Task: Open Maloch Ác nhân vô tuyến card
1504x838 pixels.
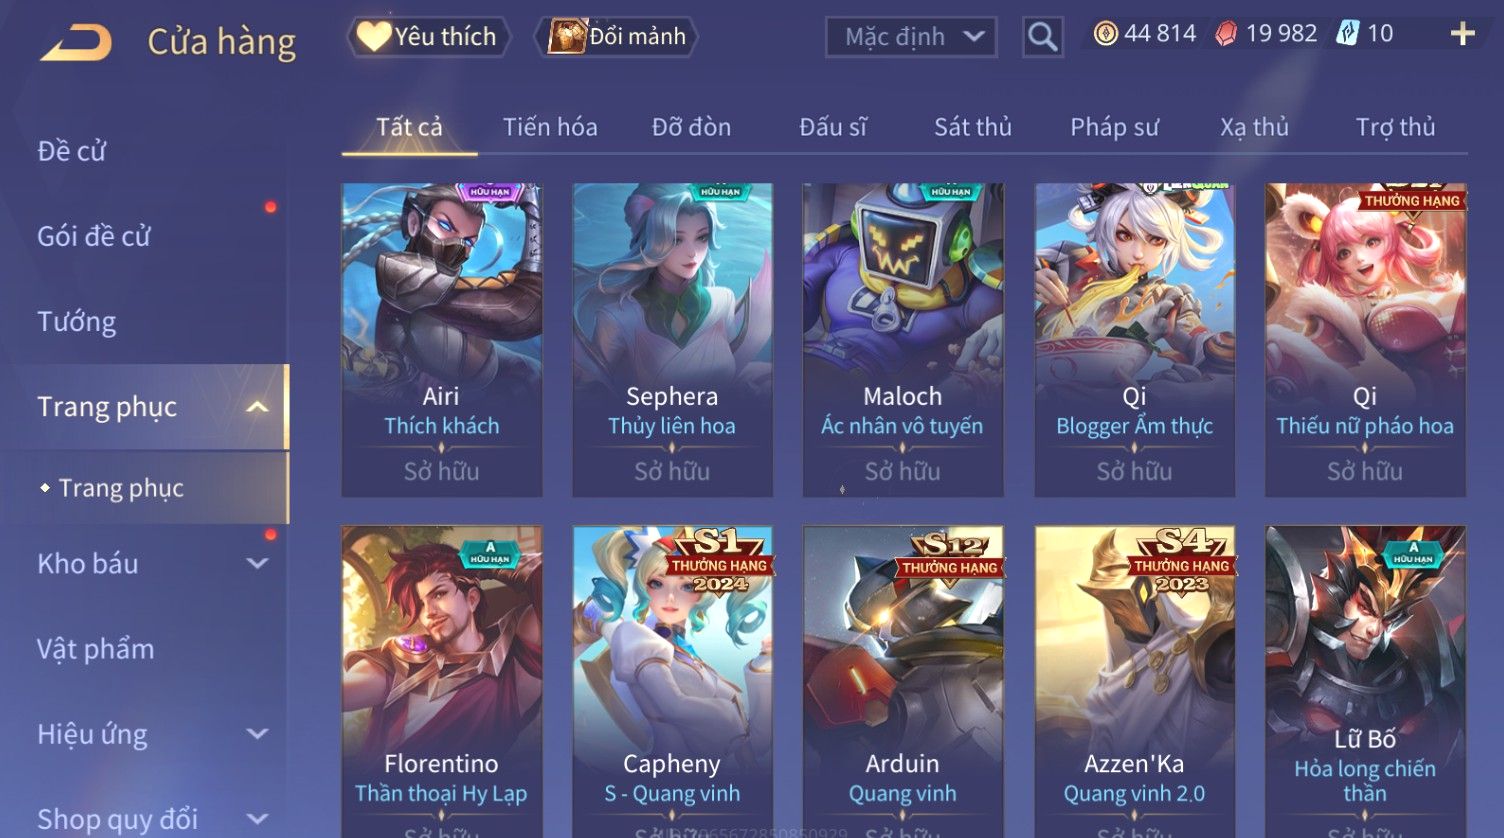Action: pos(903,340)
